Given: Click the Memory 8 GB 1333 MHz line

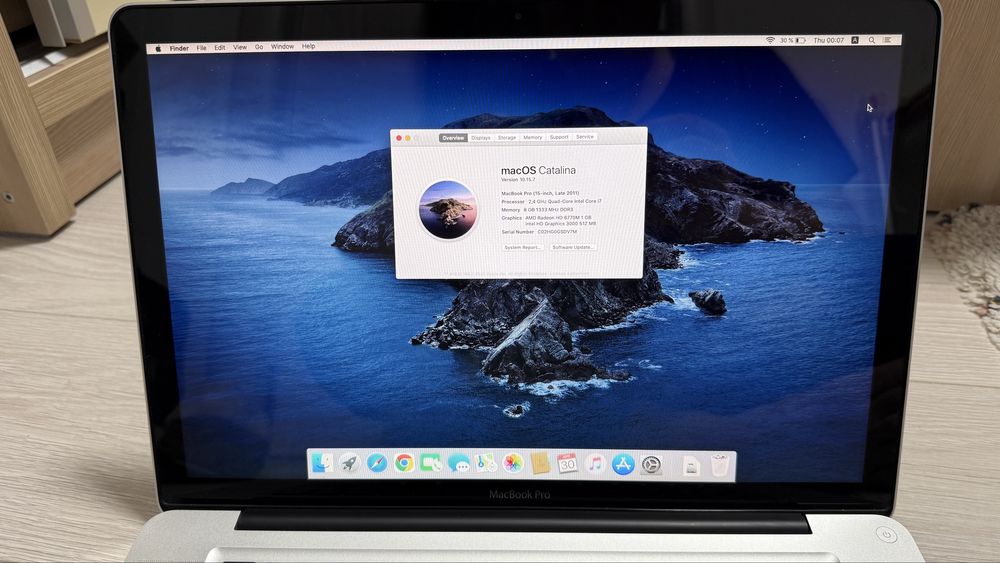Looking at the screenshot, I should pyautogui.click(x=537, y=210).
